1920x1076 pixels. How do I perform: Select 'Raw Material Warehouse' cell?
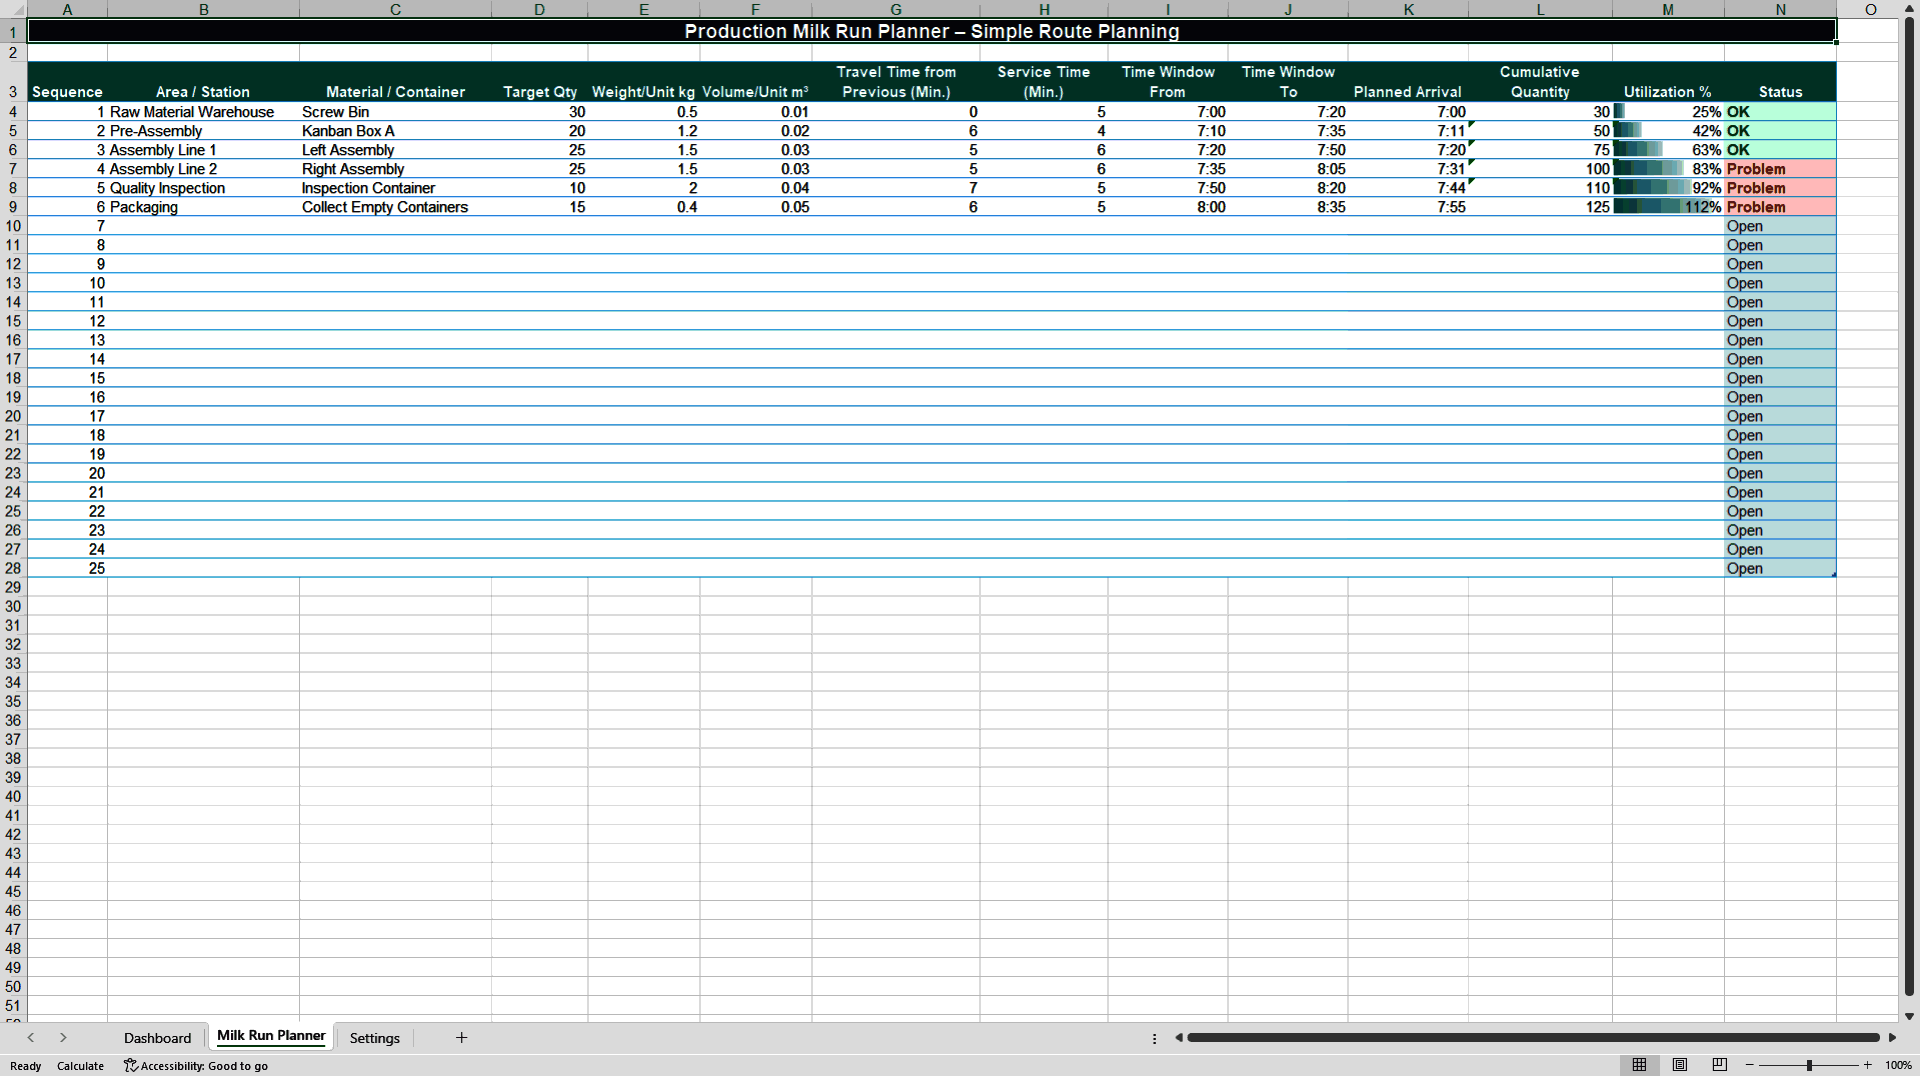coord(203,112)
